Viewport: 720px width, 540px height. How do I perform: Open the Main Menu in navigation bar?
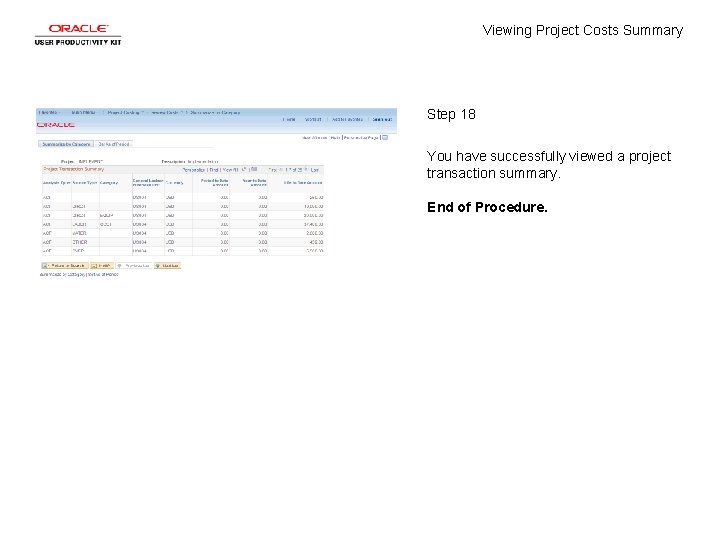(x=84, y=112)
